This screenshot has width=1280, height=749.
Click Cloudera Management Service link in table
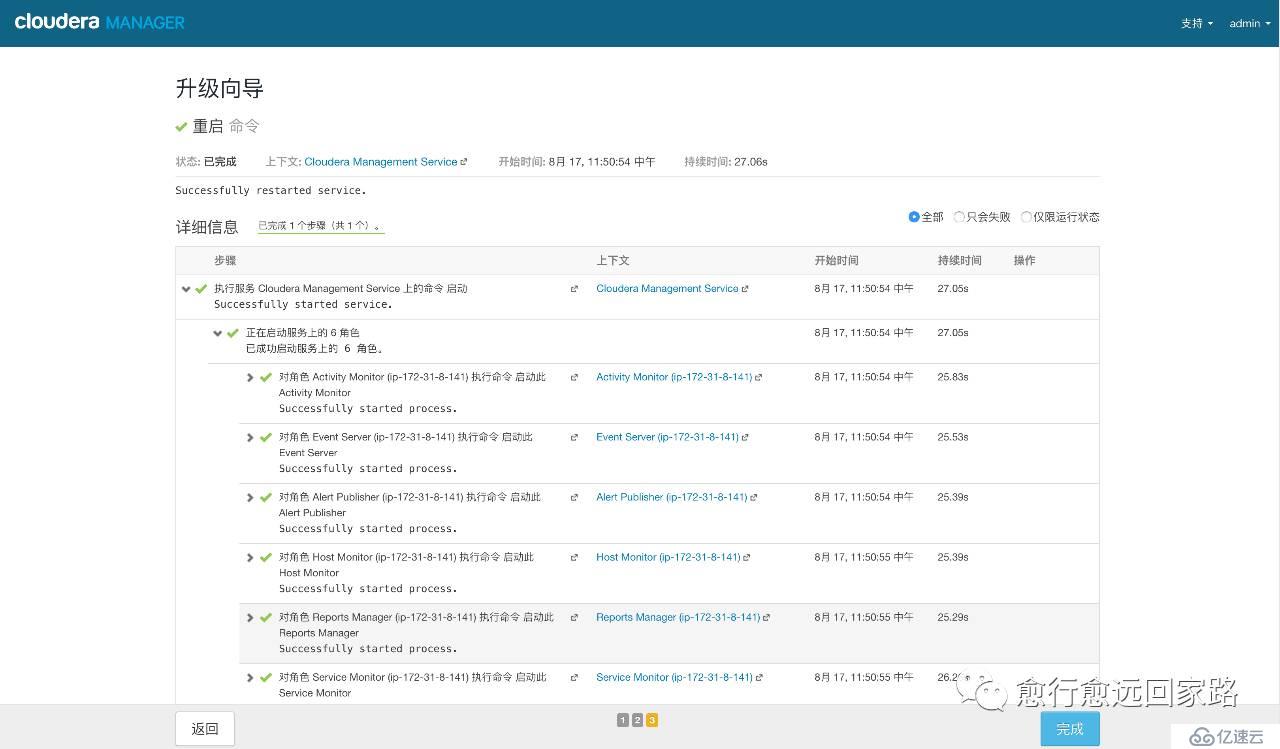tap(667, 288)
